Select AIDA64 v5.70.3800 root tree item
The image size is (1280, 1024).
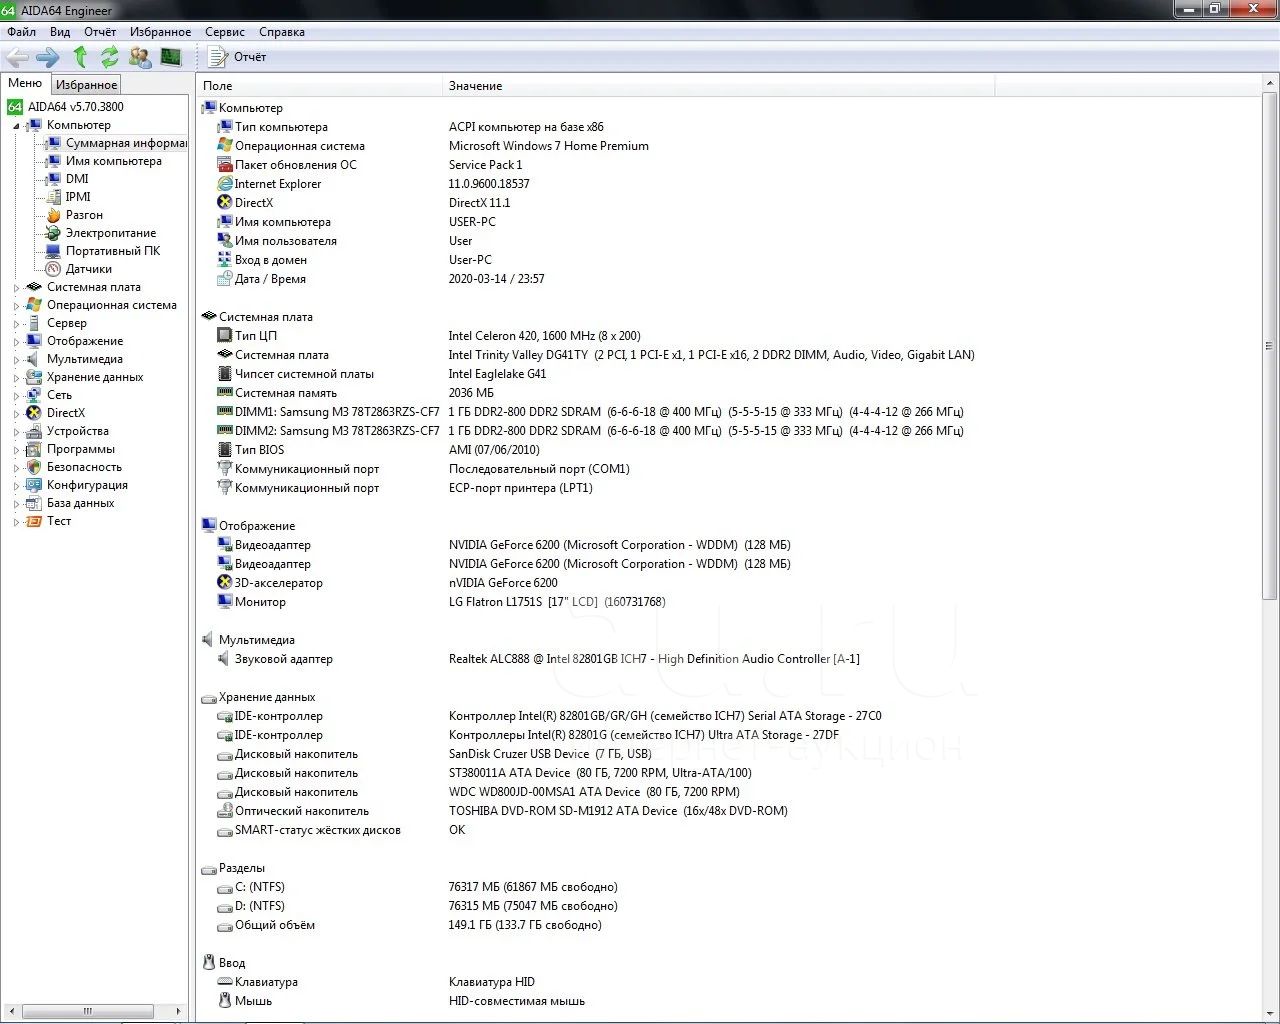(75, 107)
